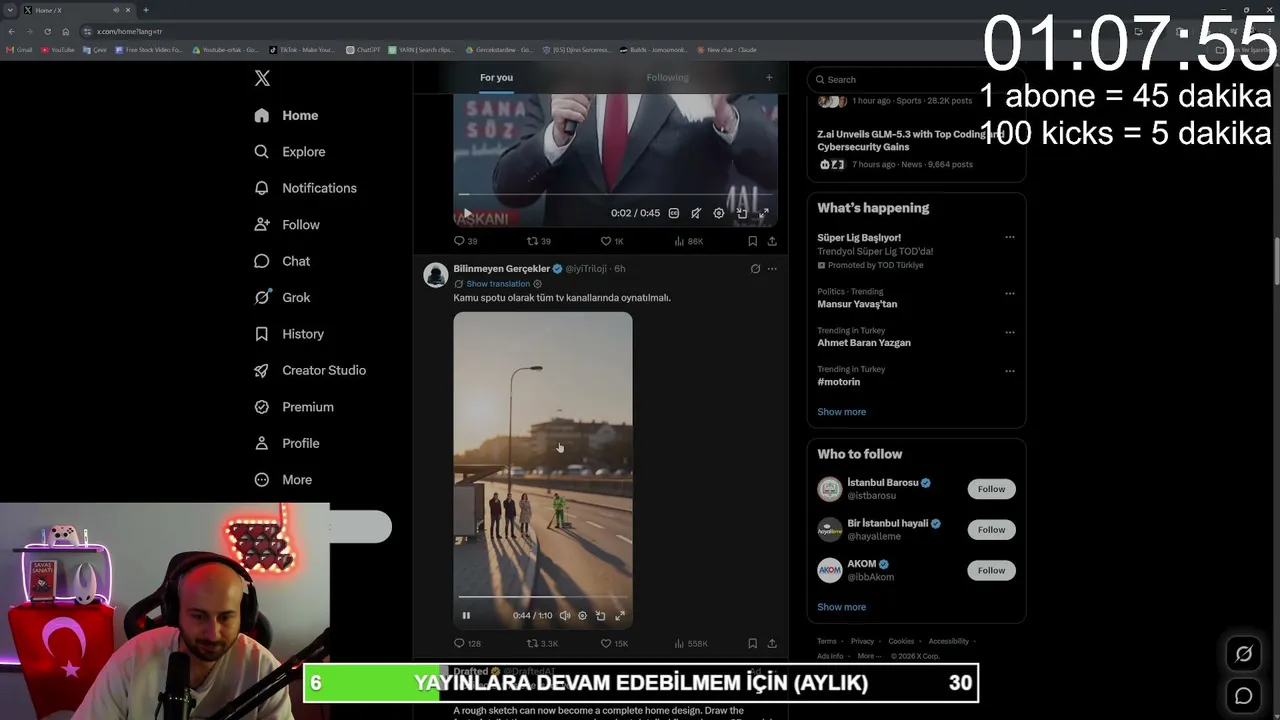
Task: Open more options for Süper Lig Başlıyor! trend
Action: (x=1010, y=238)
